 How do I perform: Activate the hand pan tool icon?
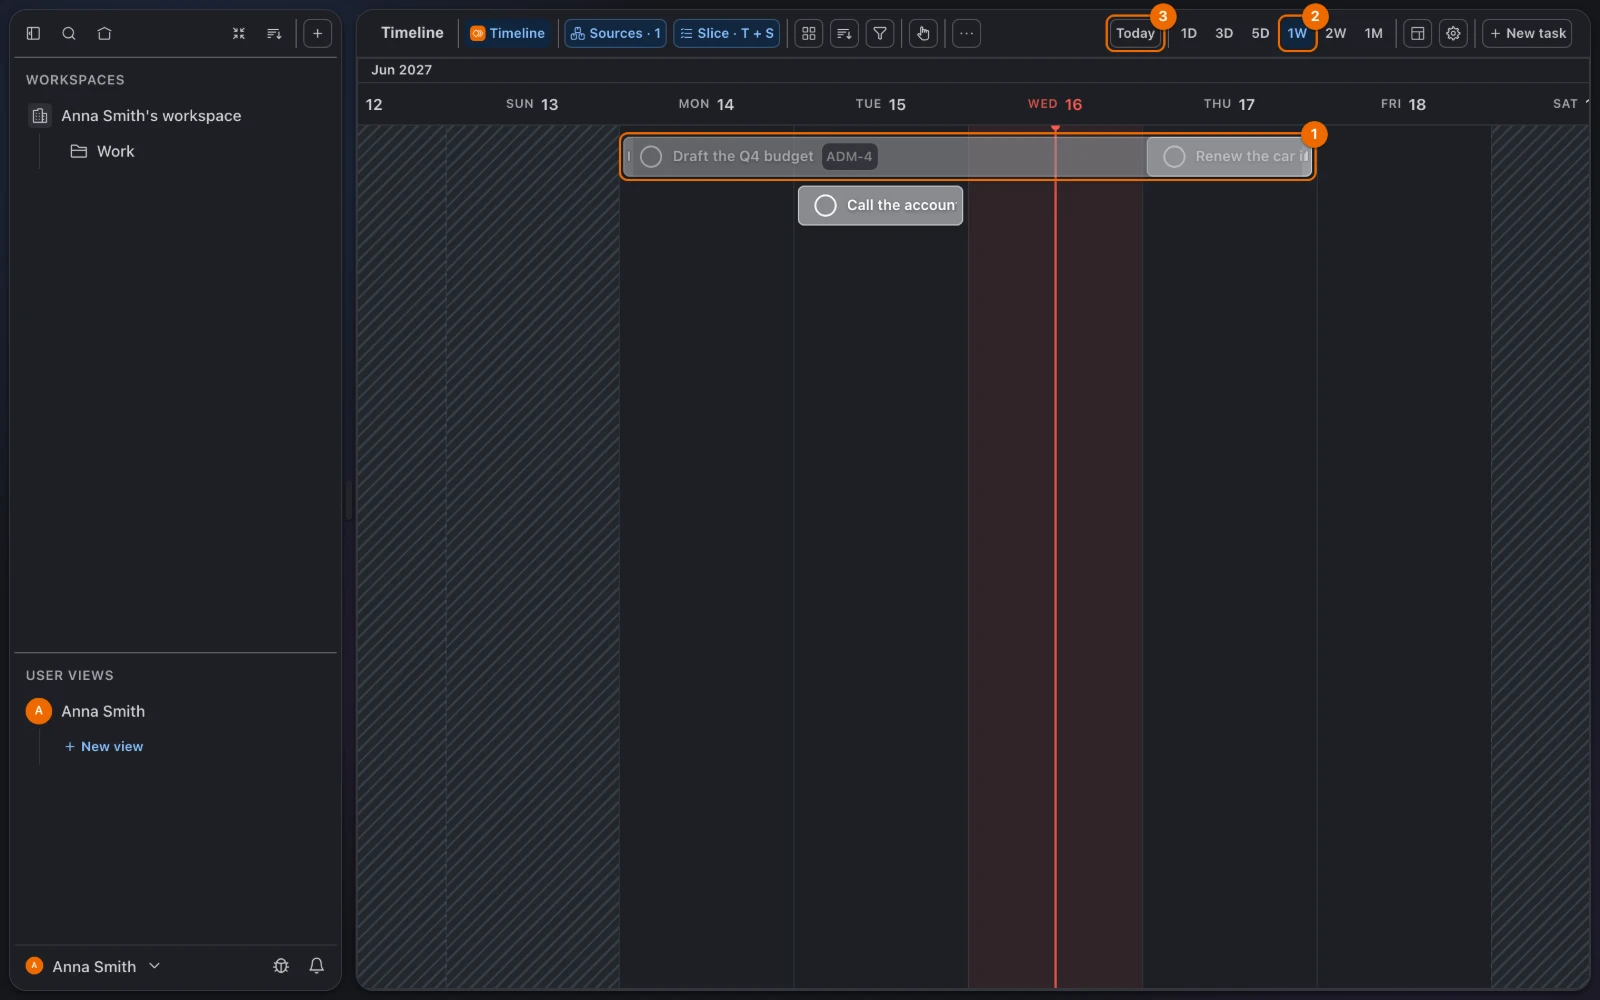coord(923,33)
